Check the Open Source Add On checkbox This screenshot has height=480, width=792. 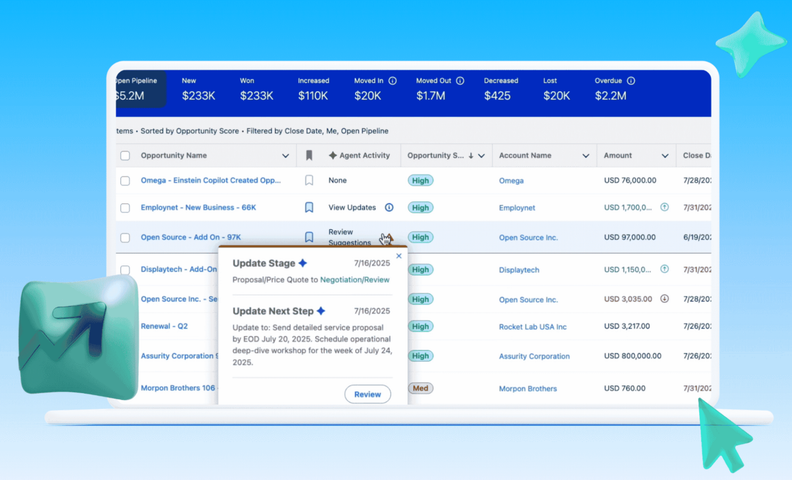[125, 237]
